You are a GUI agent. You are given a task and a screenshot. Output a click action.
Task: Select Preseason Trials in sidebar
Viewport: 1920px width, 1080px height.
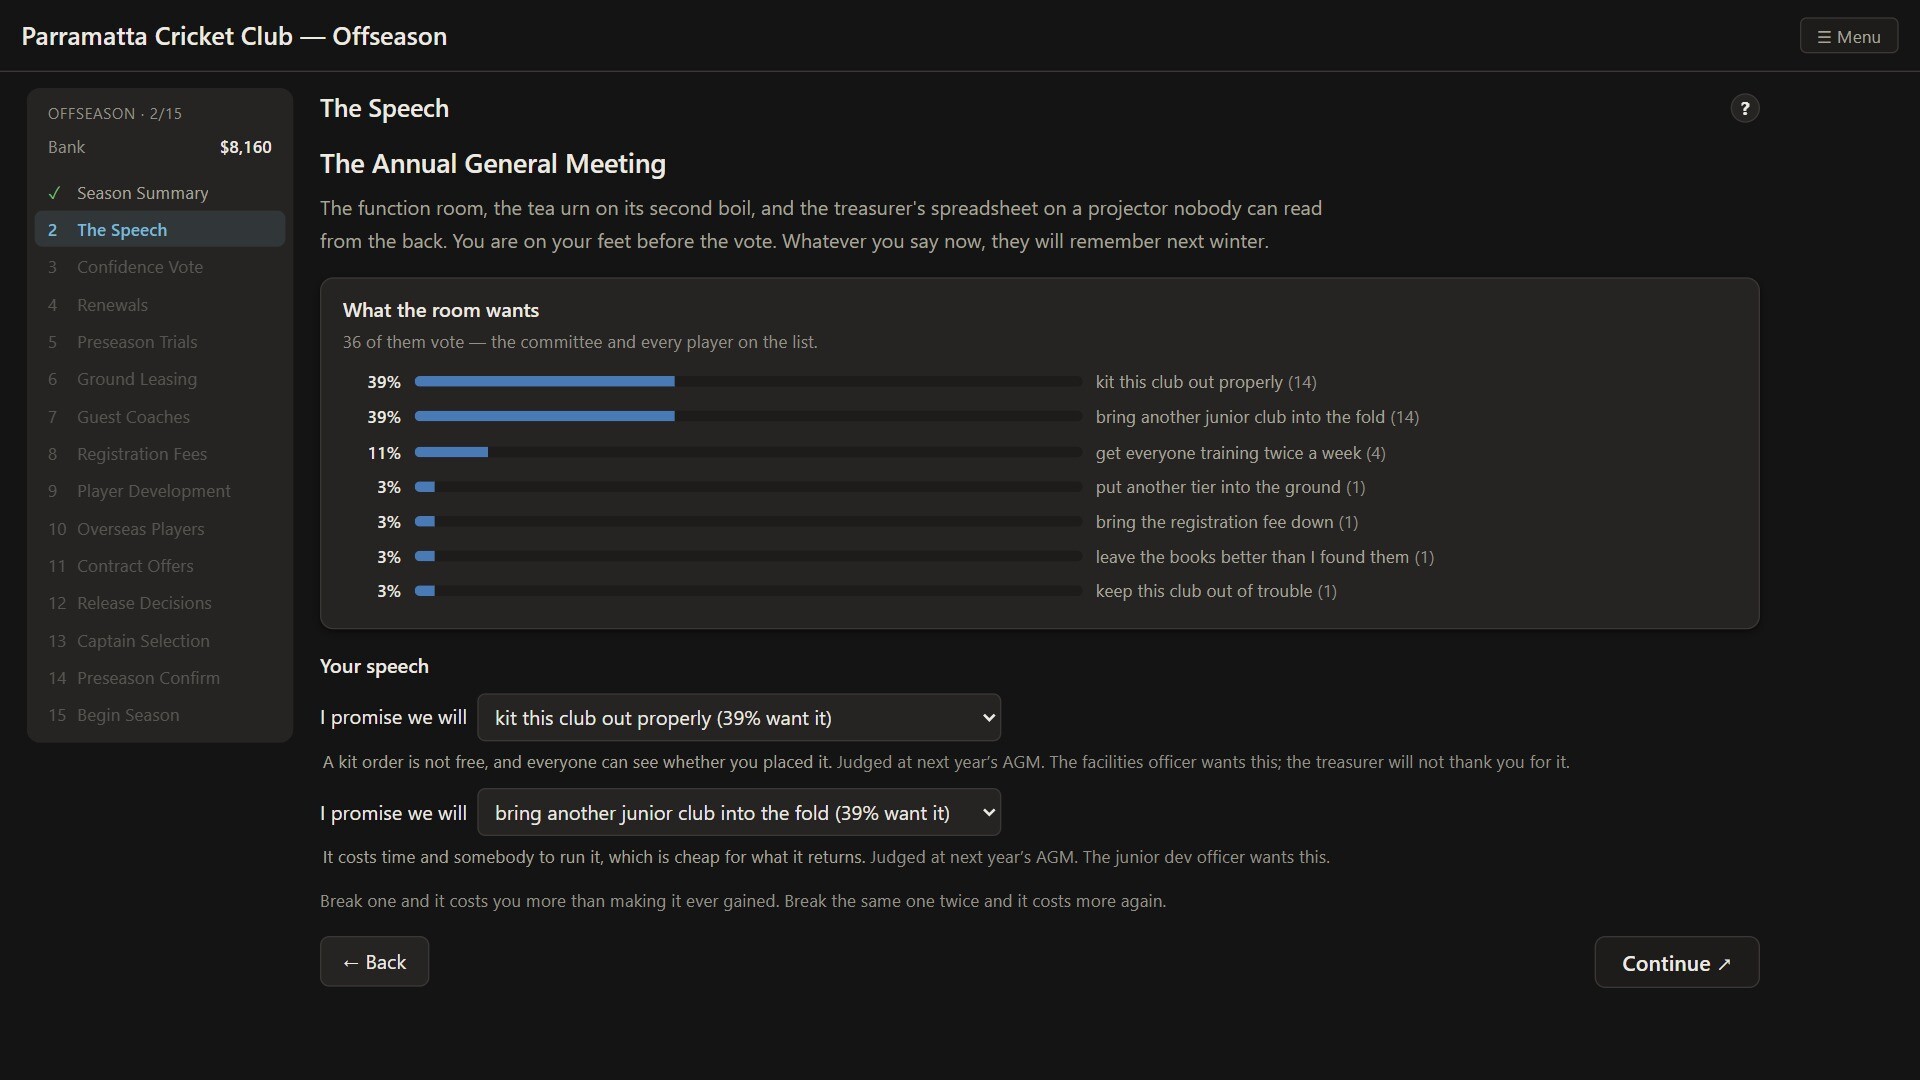[160, 342]
